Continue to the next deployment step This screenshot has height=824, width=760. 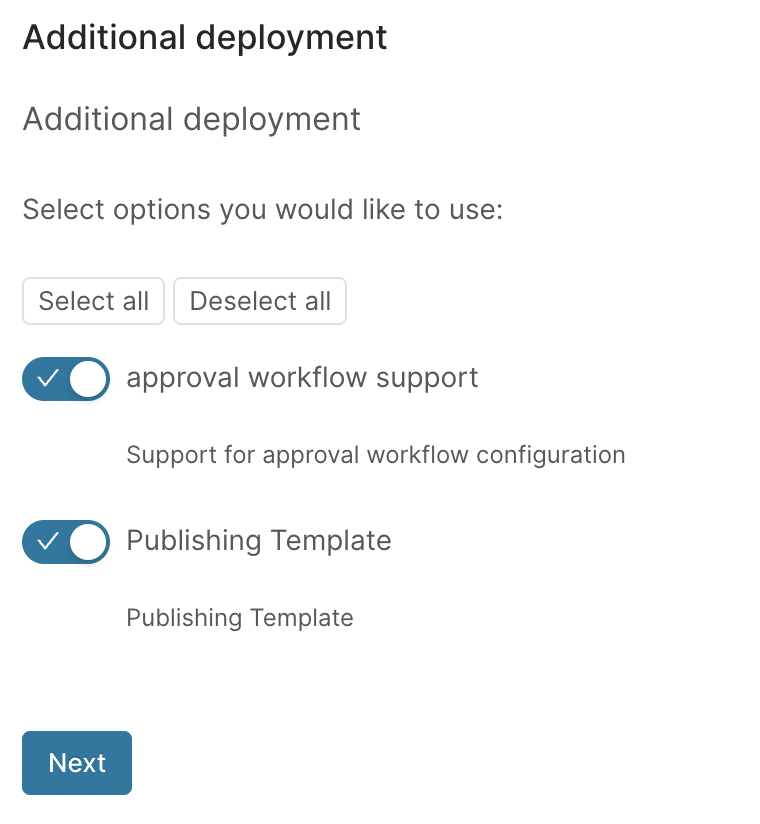tap(77, 763)
